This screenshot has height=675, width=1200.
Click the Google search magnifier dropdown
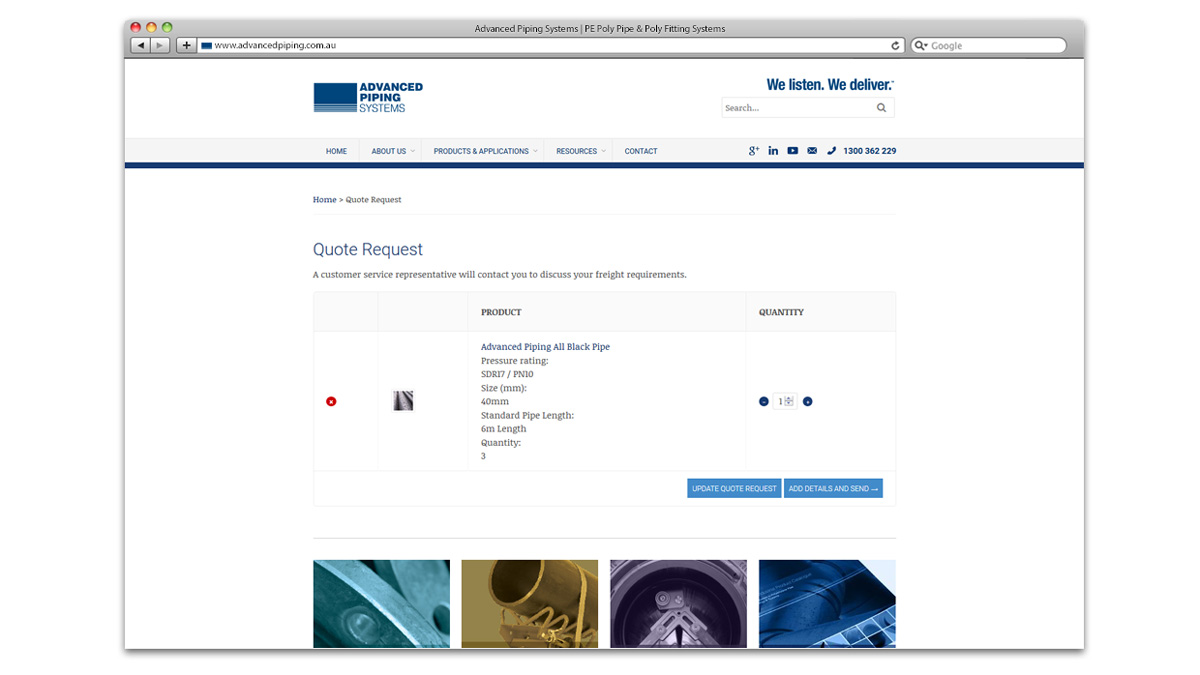922,45
